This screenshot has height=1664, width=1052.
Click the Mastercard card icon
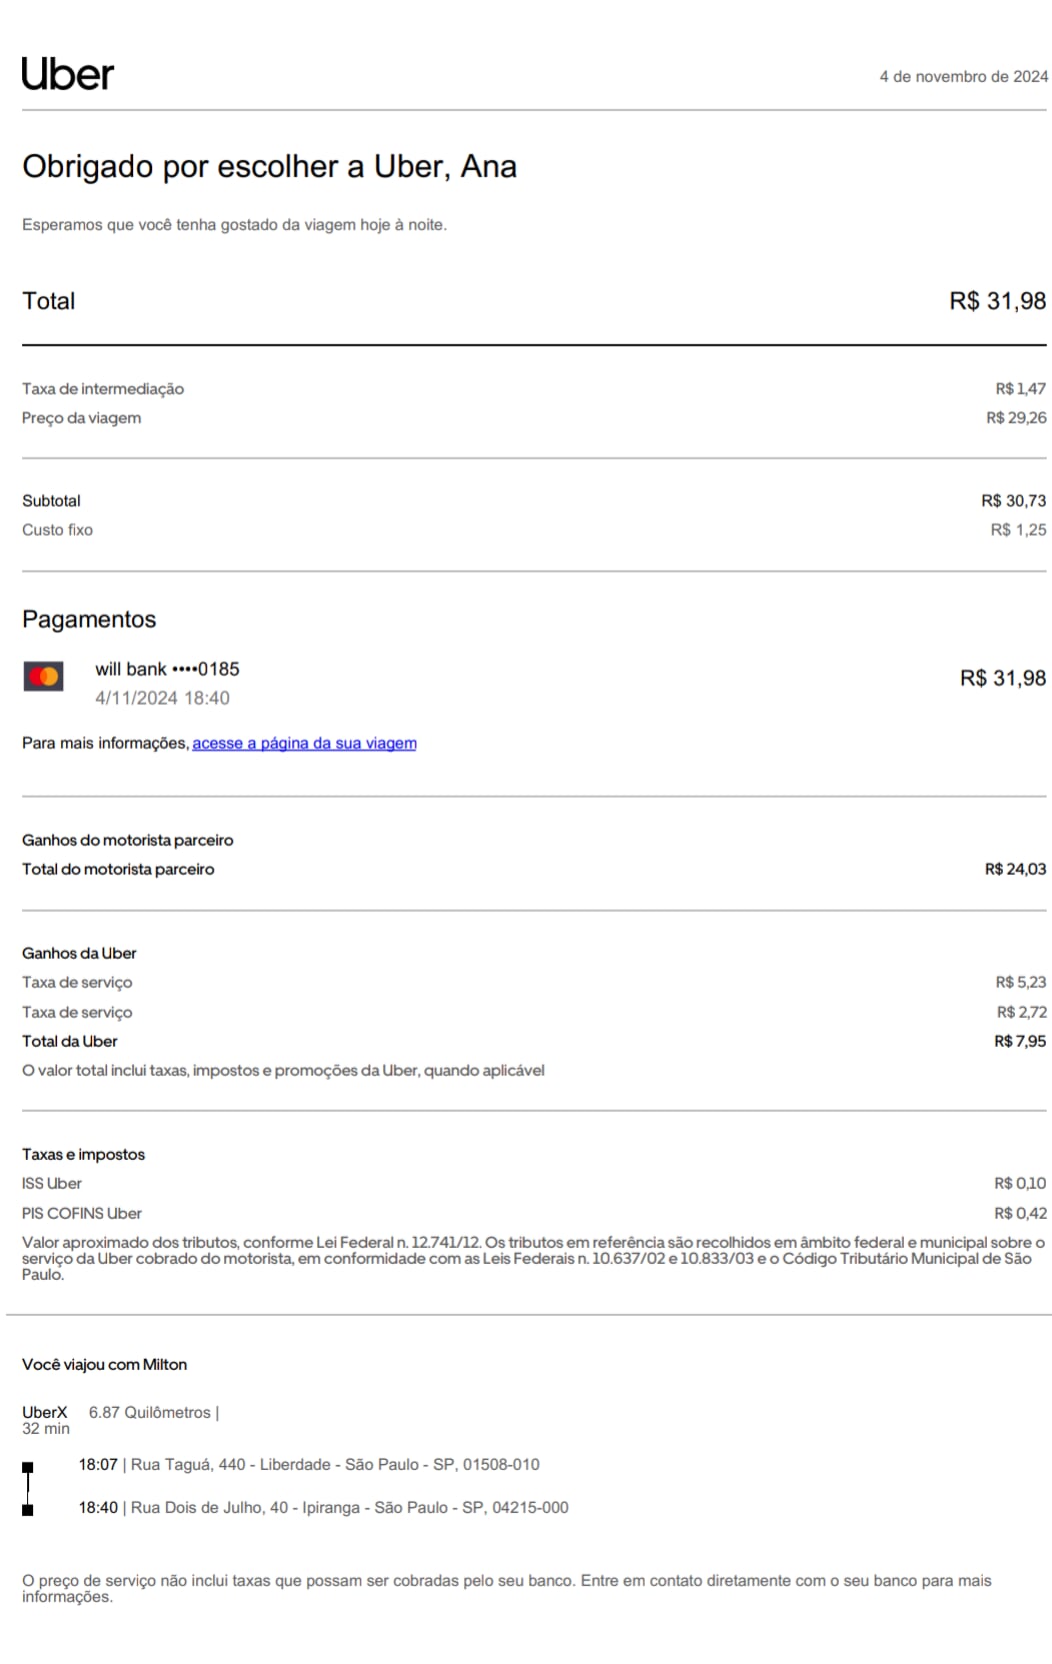tap(43, 677)
